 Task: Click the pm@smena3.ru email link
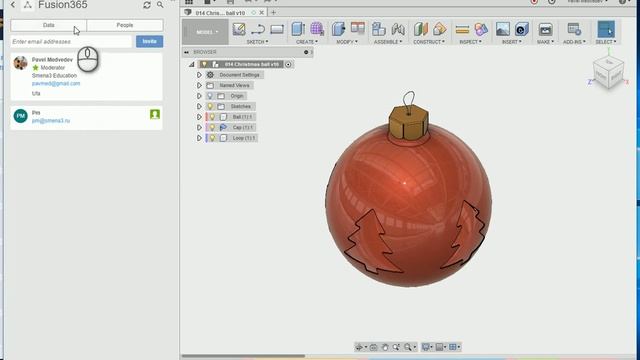coord(51,121)
